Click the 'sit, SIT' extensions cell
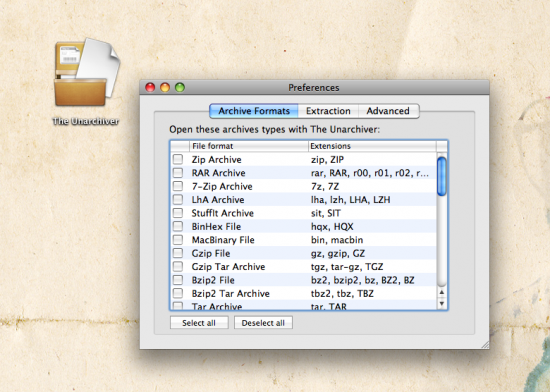The width and height of the screenshot is (550, 392). tap(326, 213)
